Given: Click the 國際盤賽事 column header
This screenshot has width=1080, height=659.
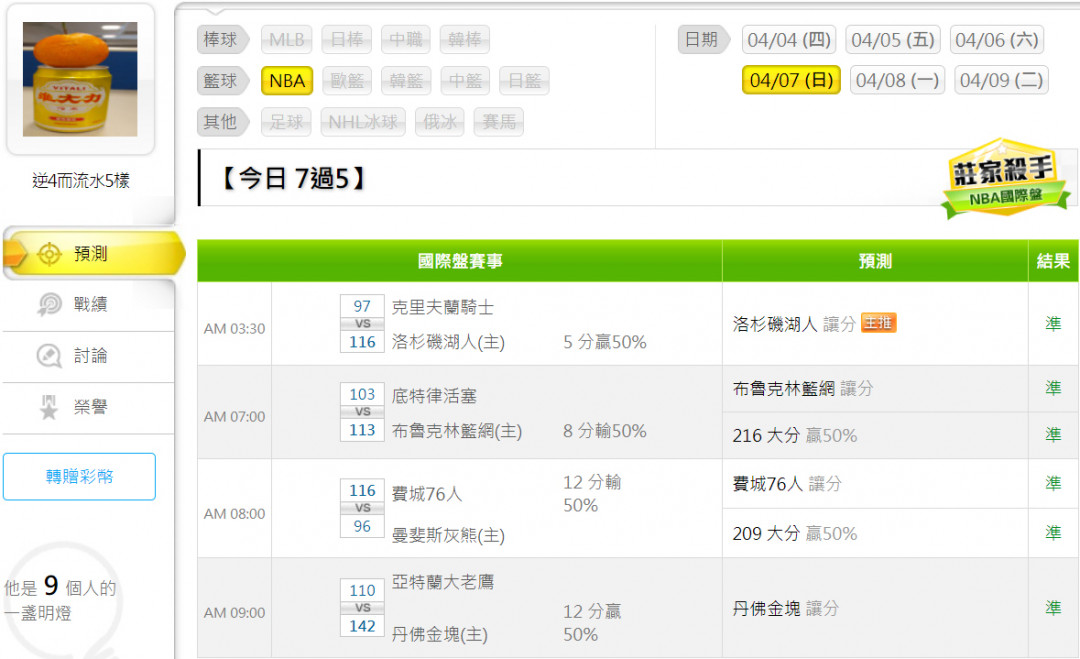Looking at the screenshot, I should [460, 261].
